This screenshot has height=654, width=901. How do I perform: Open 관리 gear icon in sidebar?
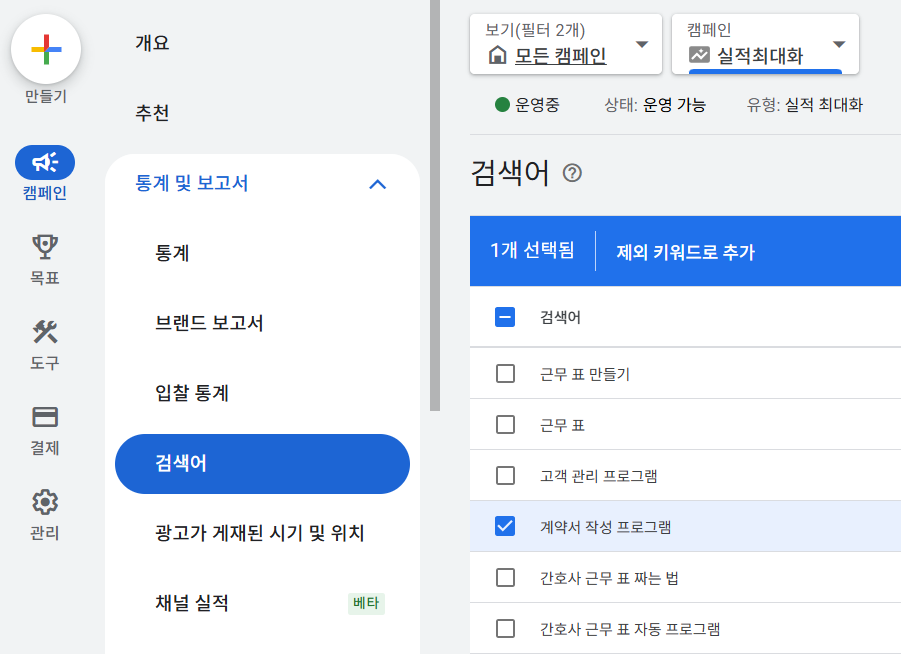point(45,502)
